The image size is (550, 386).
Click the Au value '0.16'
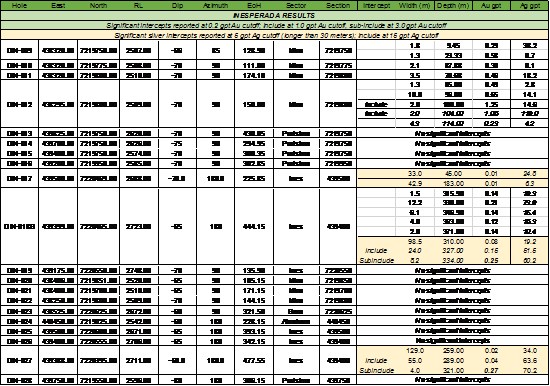point(491,251)
